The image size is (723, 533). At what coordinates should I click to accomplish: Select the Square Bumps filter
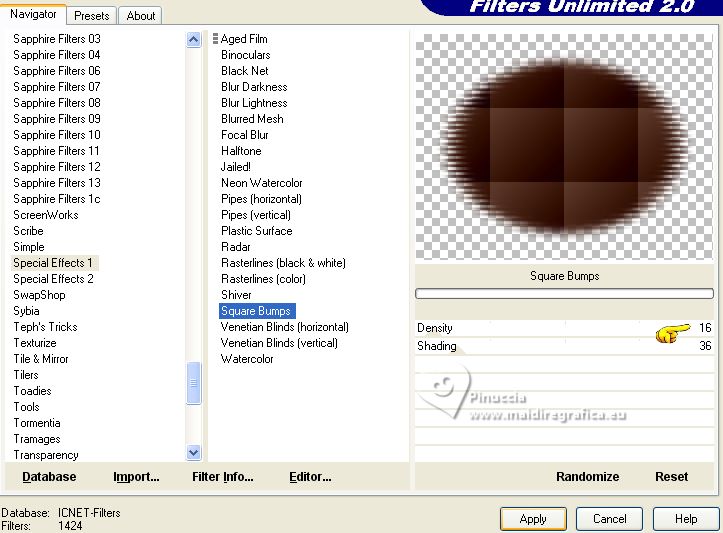click(257, 311)
